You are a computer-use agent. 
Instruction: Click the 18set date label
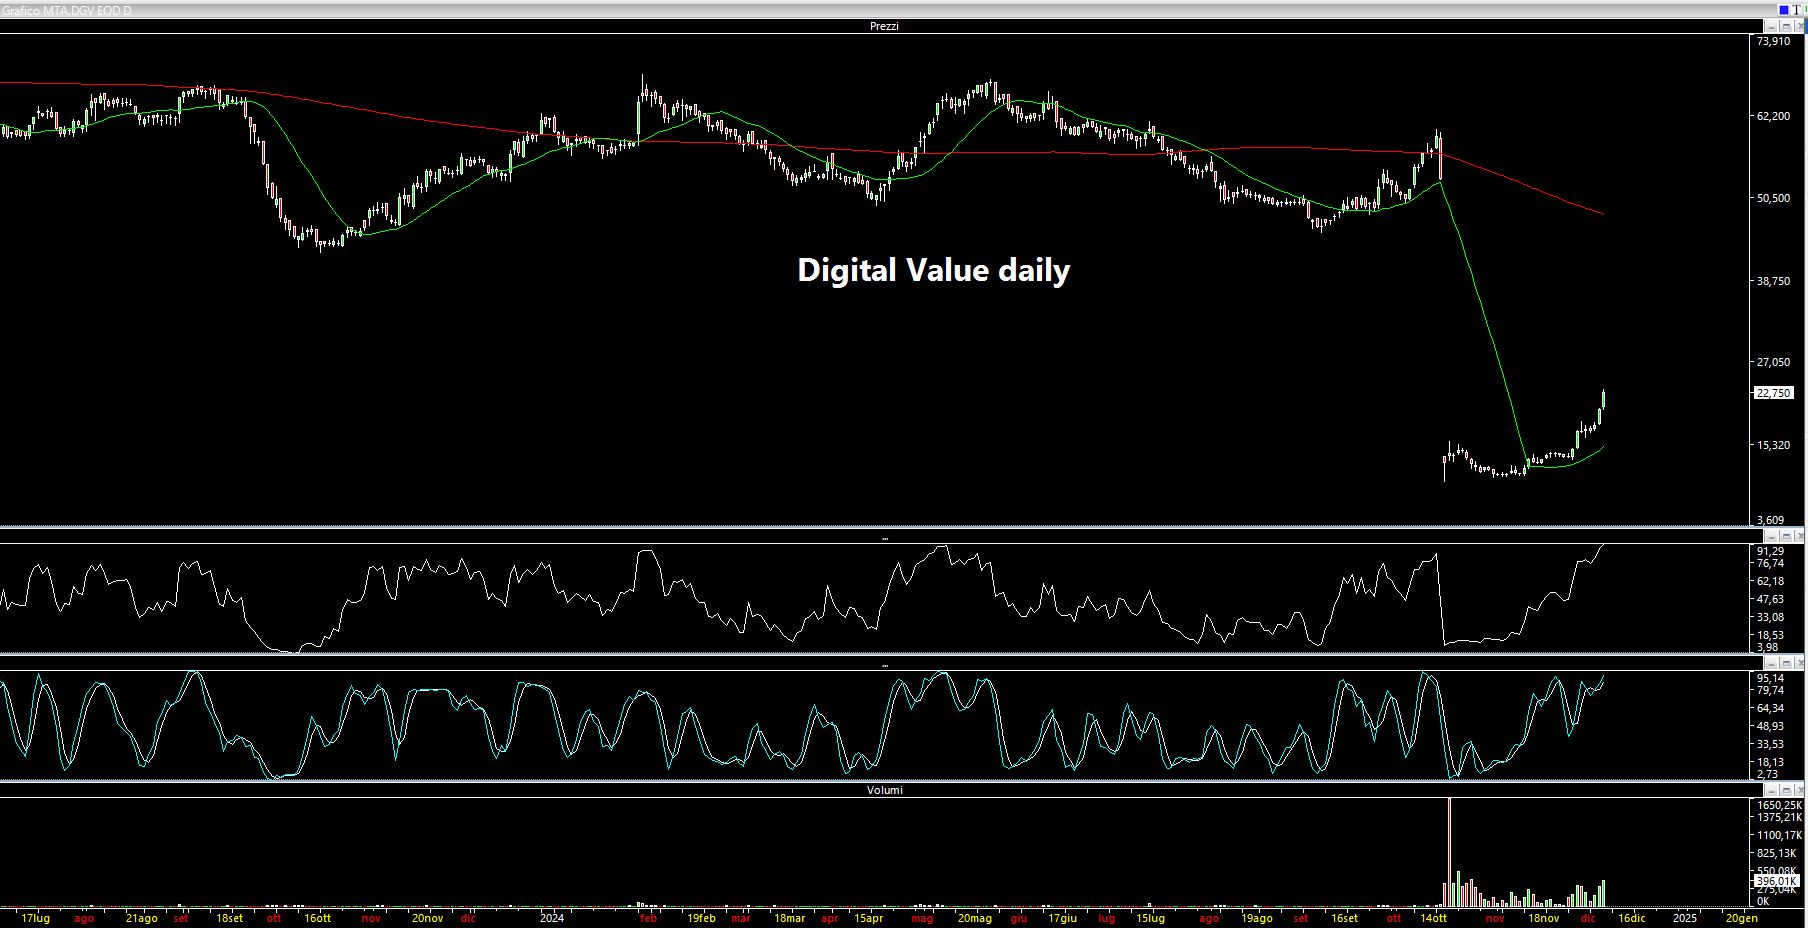(x=229, y=918)
